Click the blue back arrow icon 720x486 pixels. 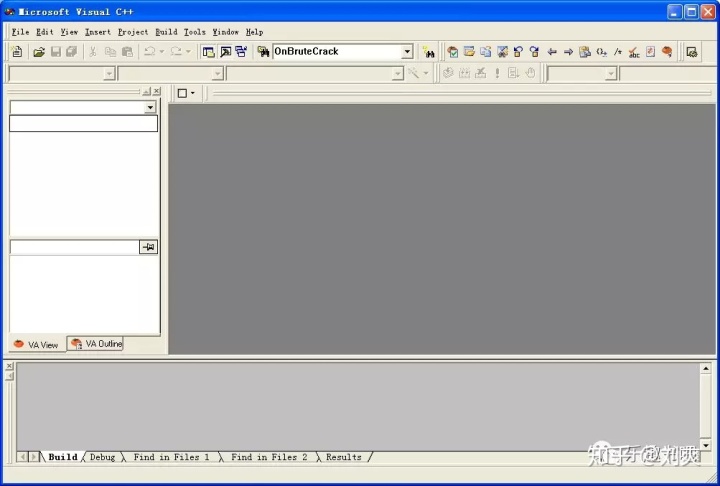tap(552, 52)
